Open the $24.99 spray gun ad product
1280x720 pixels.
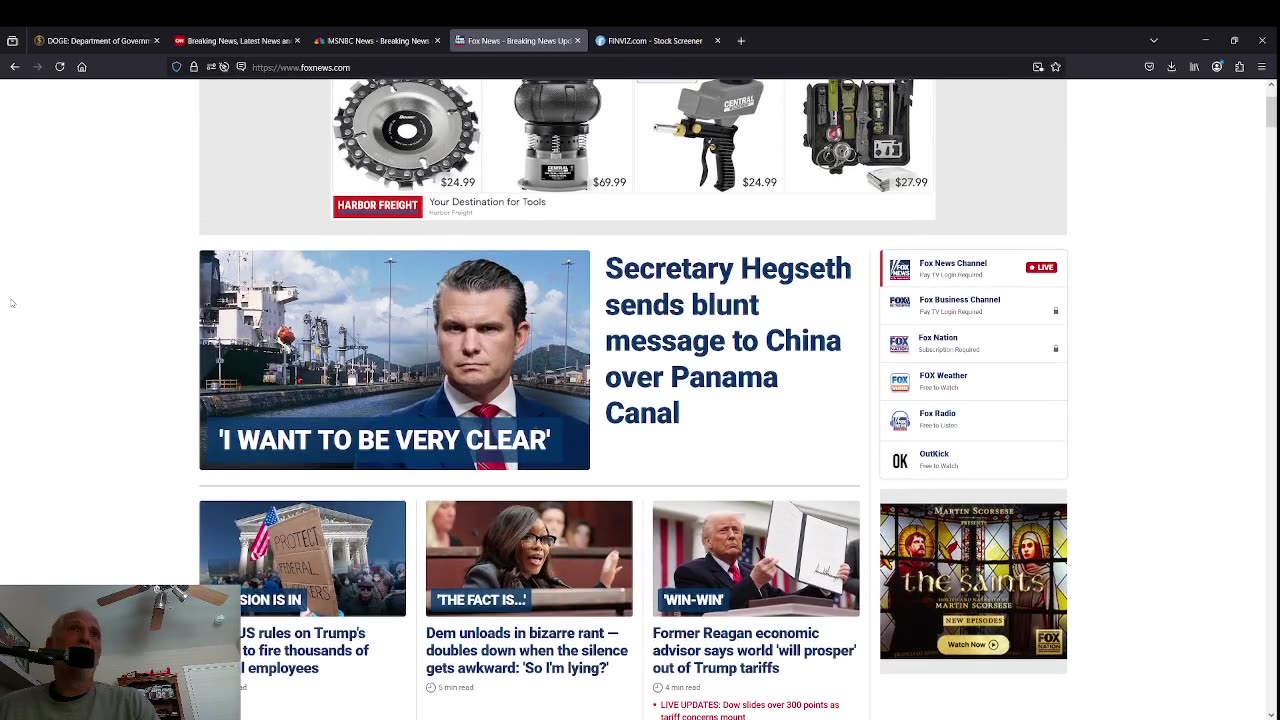709,136
